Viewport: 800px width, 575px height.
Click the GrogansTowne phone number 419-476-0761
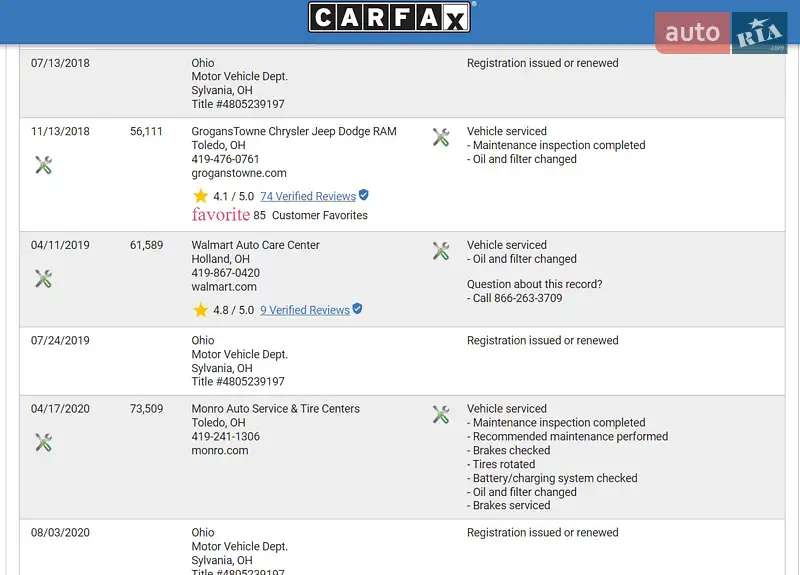[226, 159]
